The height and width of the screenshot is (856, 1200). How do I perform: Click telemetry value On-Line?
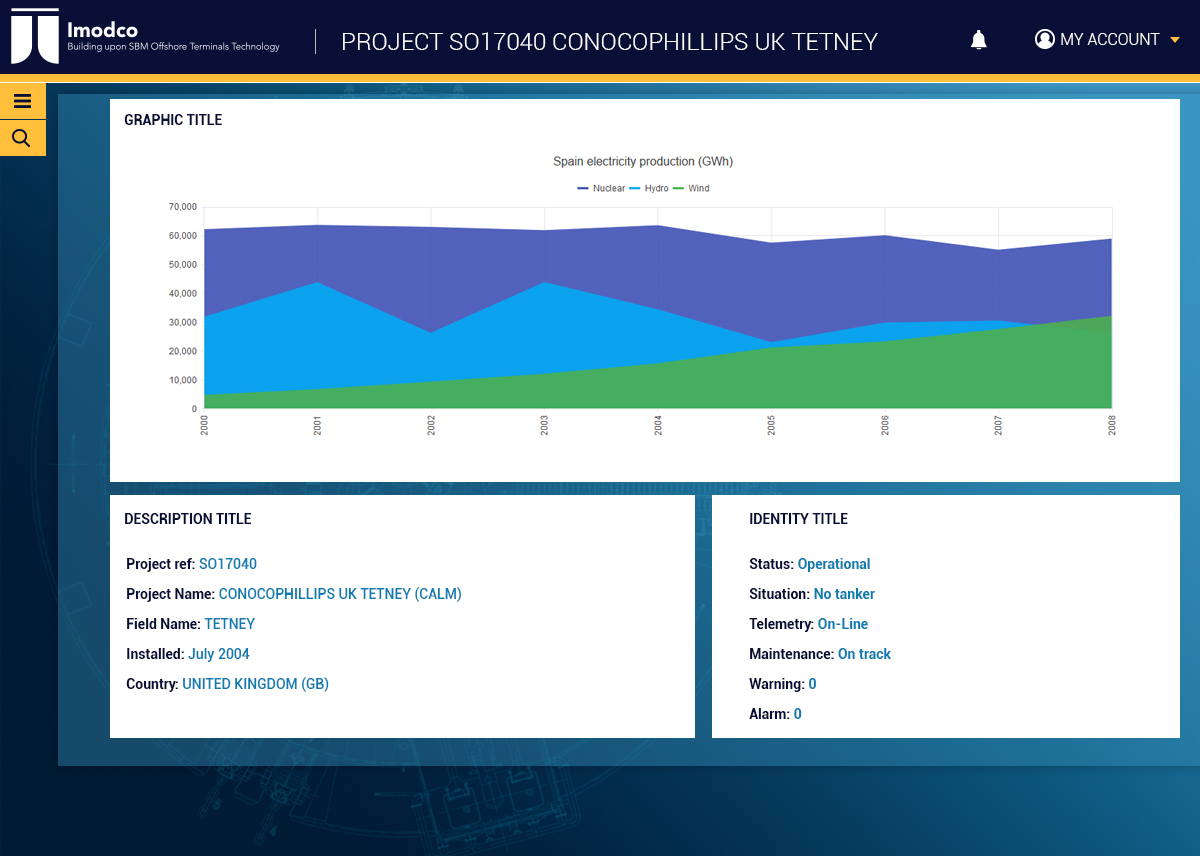pos(843,624)
